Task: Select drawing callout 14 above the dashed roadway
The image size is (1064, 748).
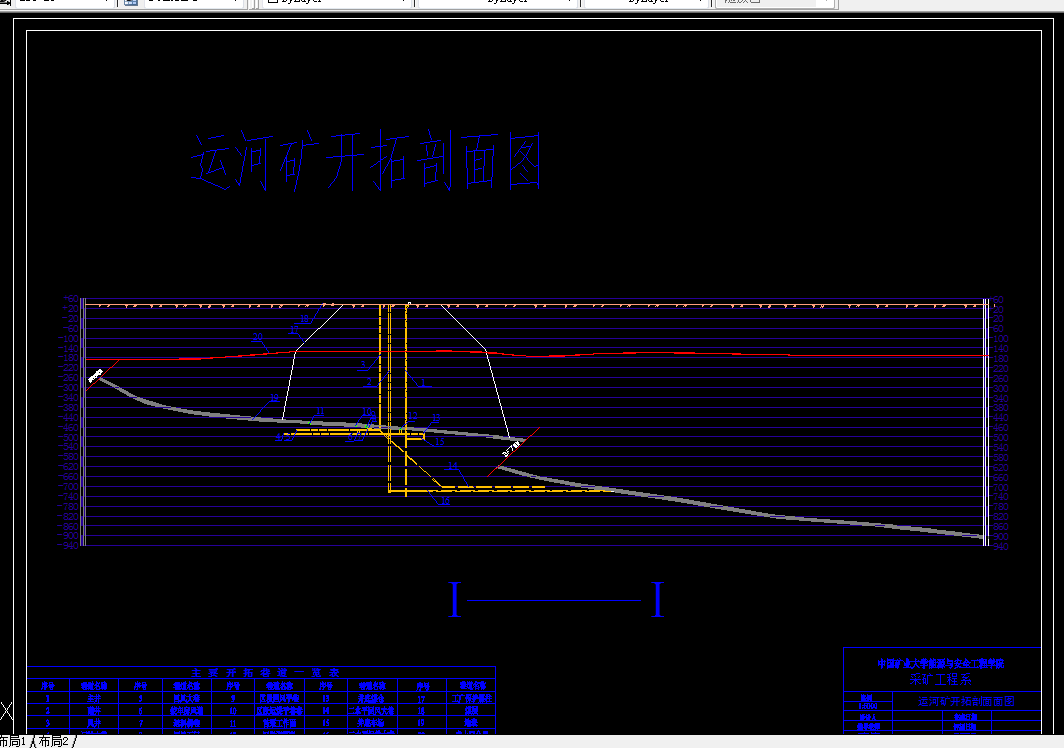Action: pyautogui.click(x=453, y=466)
